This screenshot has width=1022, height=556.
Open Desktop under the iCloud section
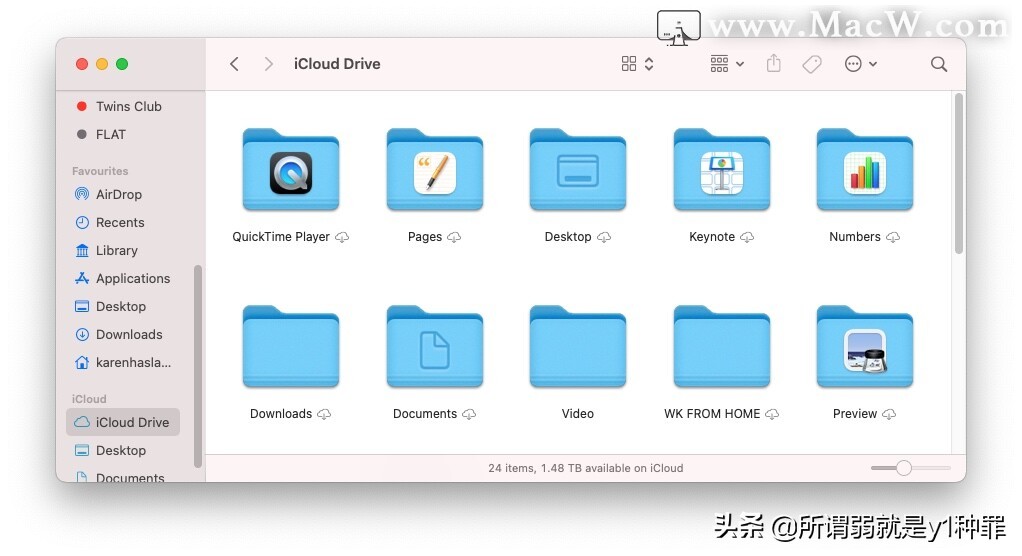click(121, 450)
